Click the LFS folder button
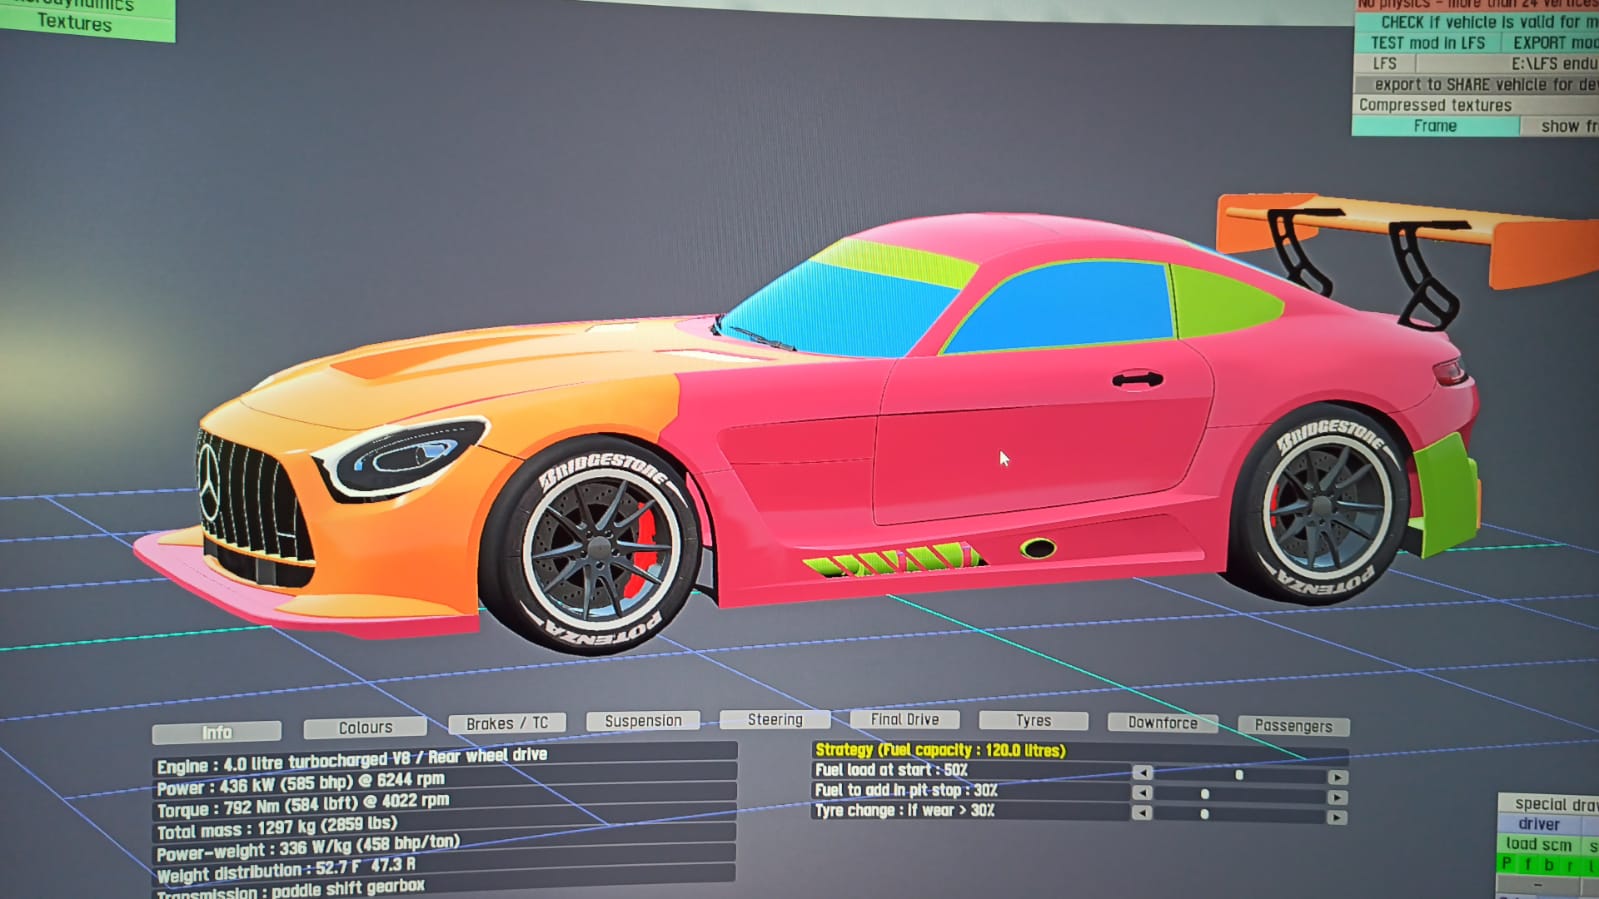This screenshot has height=899, width=1599. [1385, 64]
